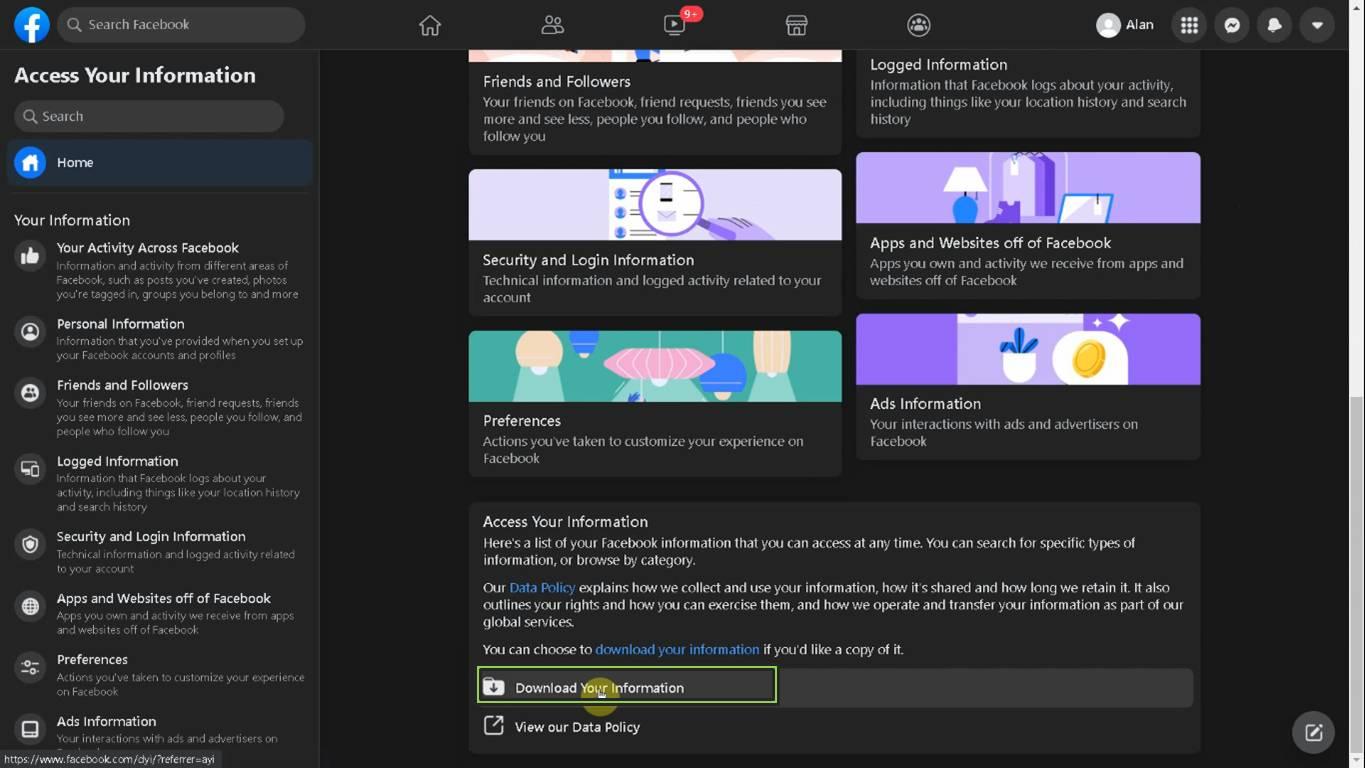Viewport: 1365px width, 768px height.
Task: Click the friends icon beside Friends and Followers
Action: (x=30, y=393)
